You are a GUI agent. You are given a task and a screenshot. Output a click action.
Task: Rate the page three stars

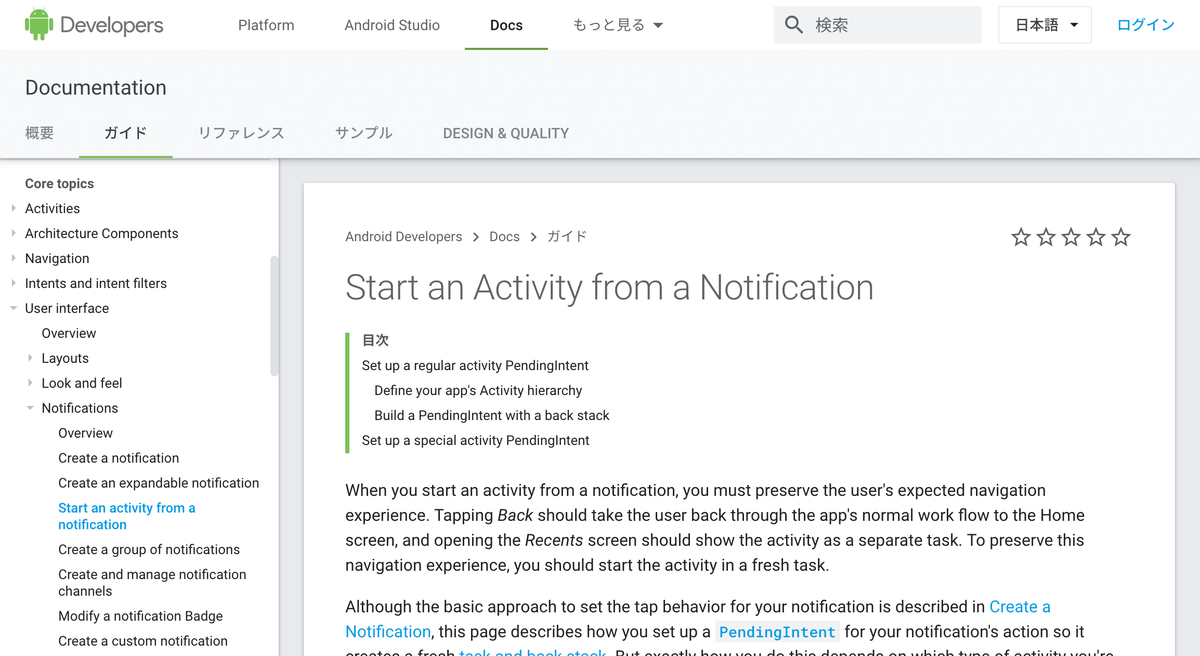click(1071, 237)
